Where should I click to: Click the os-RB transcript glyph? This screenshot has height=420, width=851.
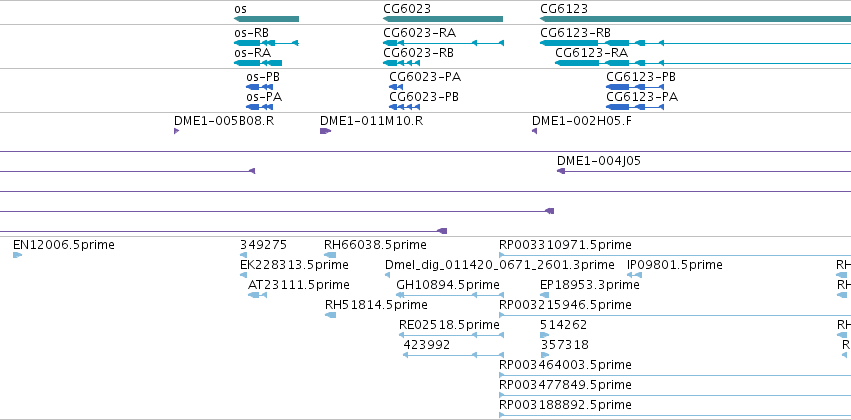(x=266, y=43)
